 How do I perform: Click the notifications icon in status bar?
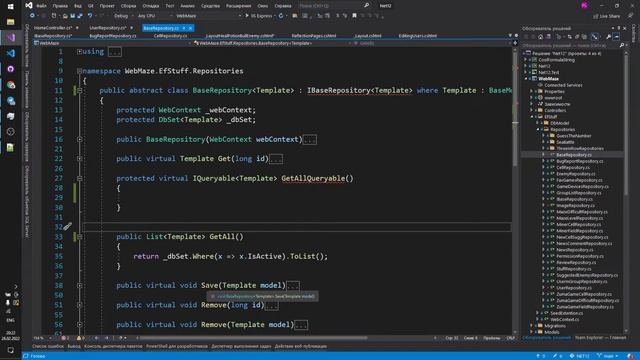tap(631, 356)
